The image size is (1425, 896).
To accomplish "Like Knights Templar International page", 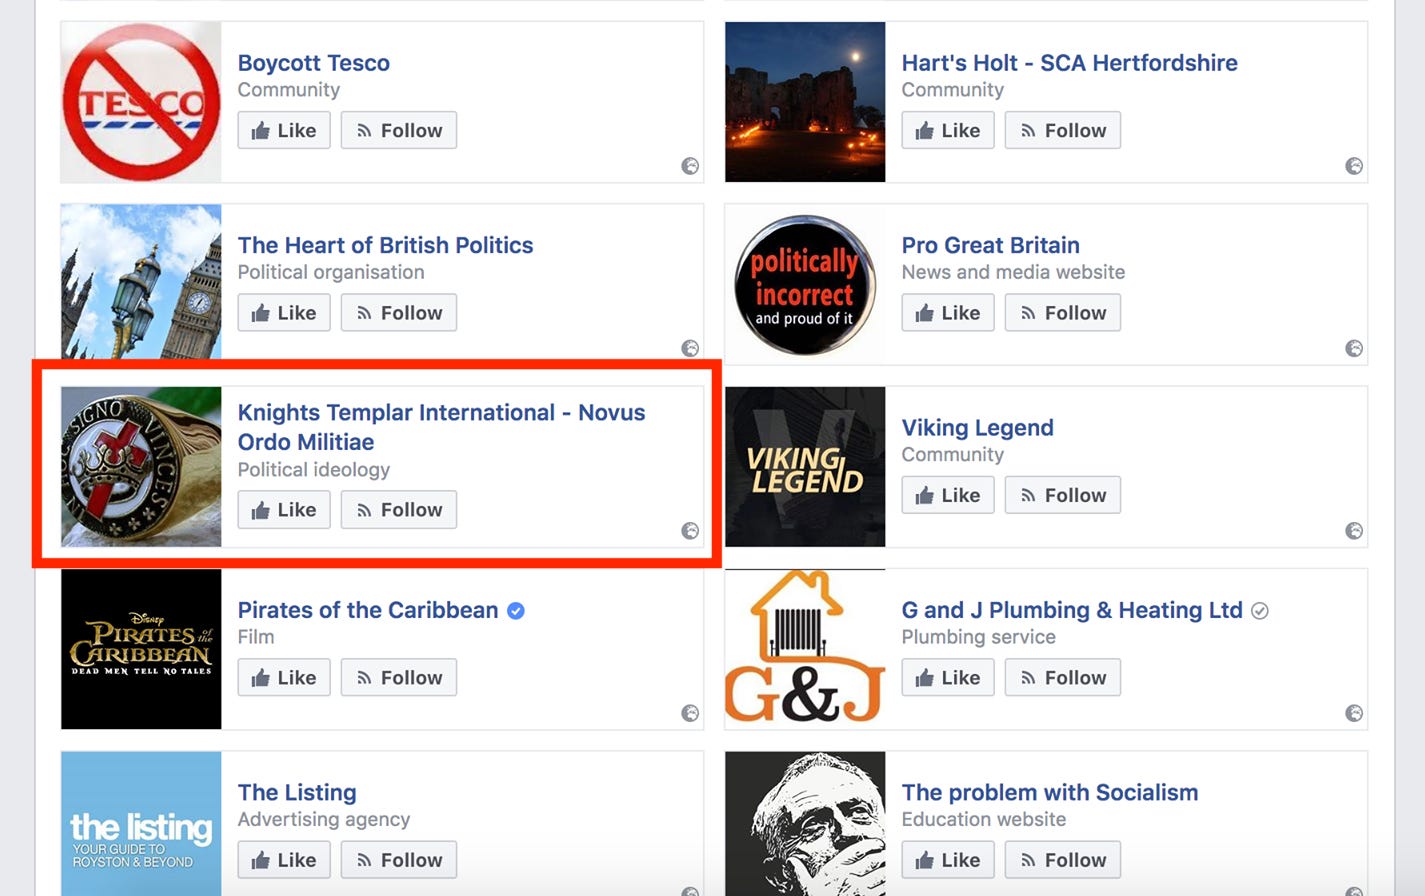I will point(284,510).
